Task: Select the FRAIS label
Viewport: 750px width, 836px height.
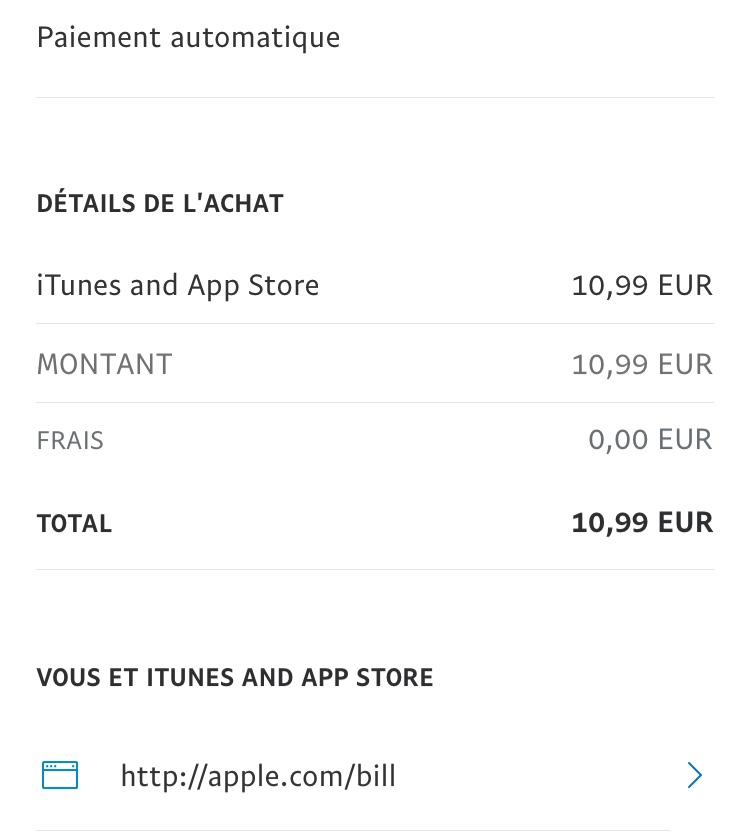Action: click(70, 440)
